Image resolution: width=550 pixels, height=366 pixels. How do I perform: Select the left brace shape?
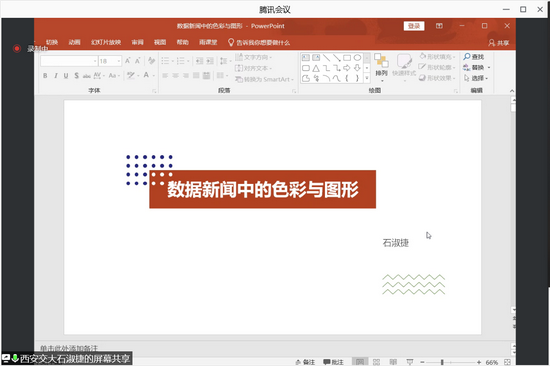coord(347,78)
